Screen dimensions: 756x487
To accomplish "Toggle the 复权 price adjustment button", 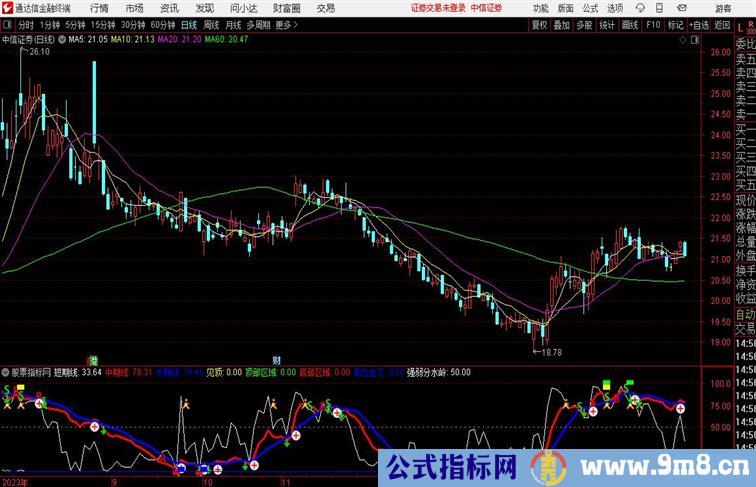I will pyautogui.click(x=540, y=24).
